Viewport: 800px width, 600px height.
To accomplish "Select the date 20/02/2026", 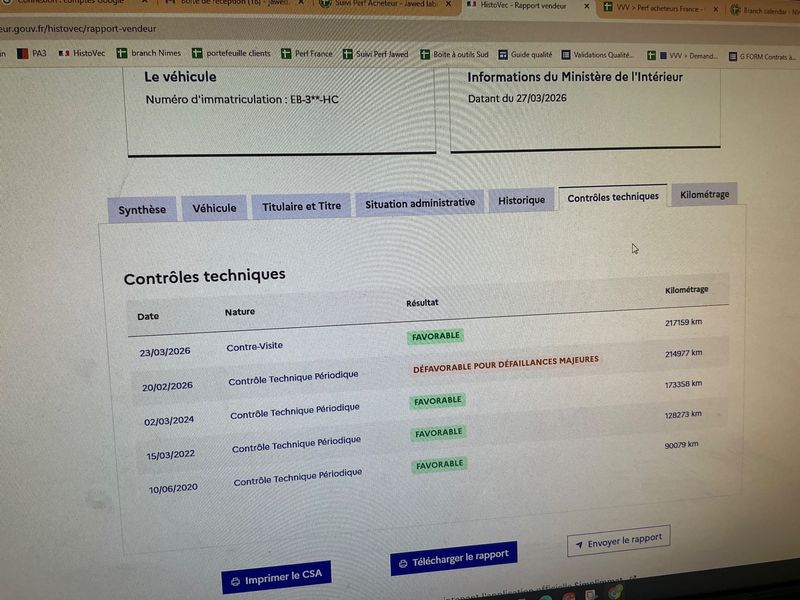I will coord(167,386).
